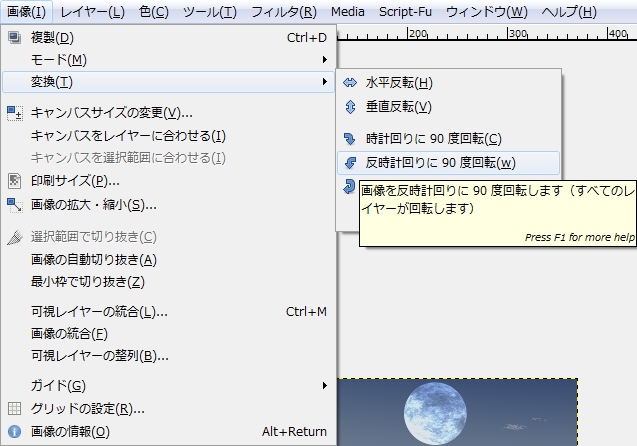
Task: Choose 反時計回りに 90 度回転(W)
Action: click(x=448, y=163)
